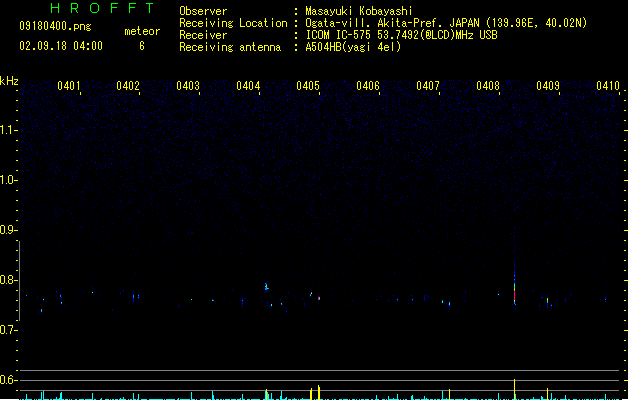Click the meteor count value 6

(x=142, y=46)
